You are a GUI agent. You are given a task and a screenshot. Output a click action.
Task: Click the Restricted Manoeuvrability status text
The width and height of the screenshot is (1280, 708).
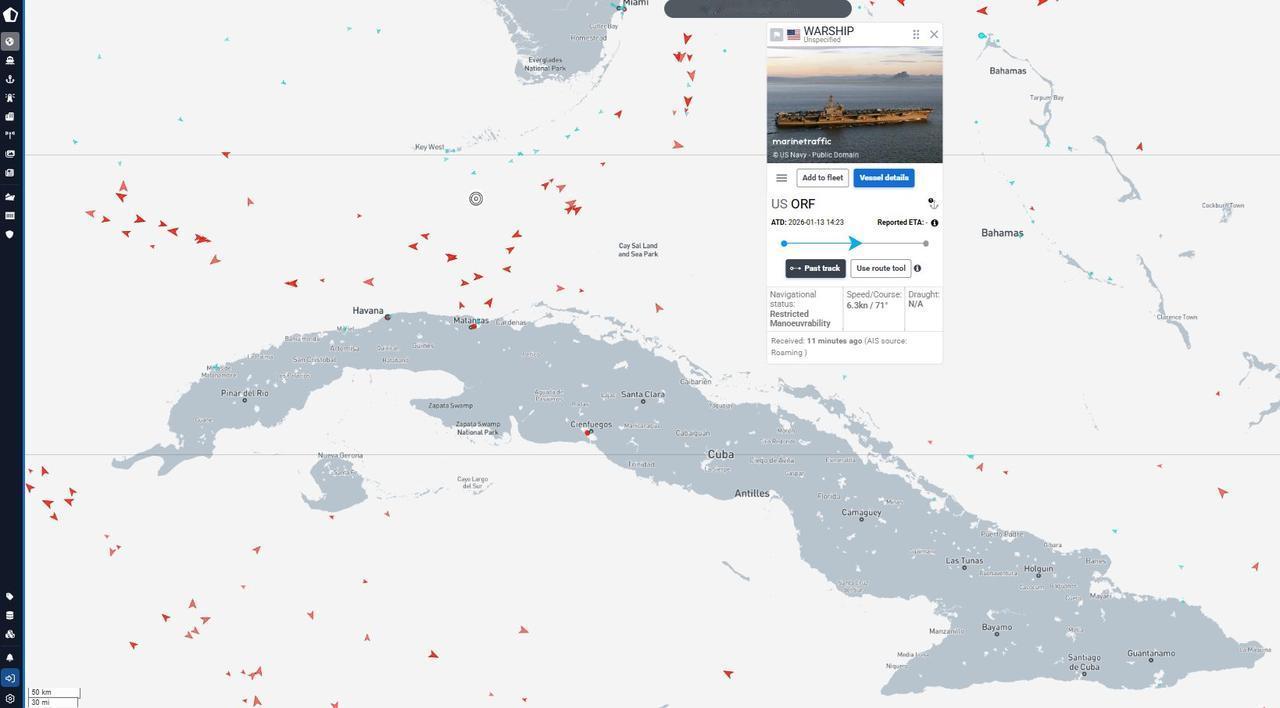coord(800,319)
